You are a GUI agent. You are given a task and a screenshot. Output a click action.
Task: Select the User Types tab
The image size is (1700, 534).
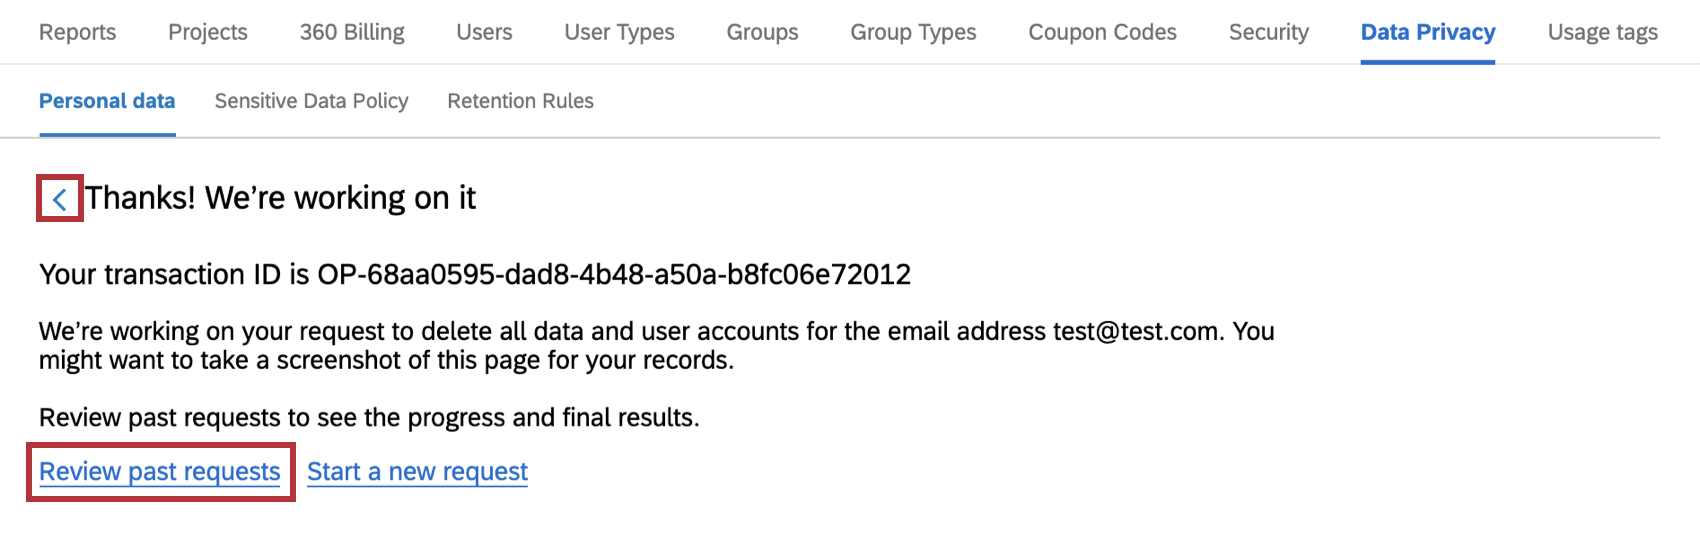coord(619,32)
